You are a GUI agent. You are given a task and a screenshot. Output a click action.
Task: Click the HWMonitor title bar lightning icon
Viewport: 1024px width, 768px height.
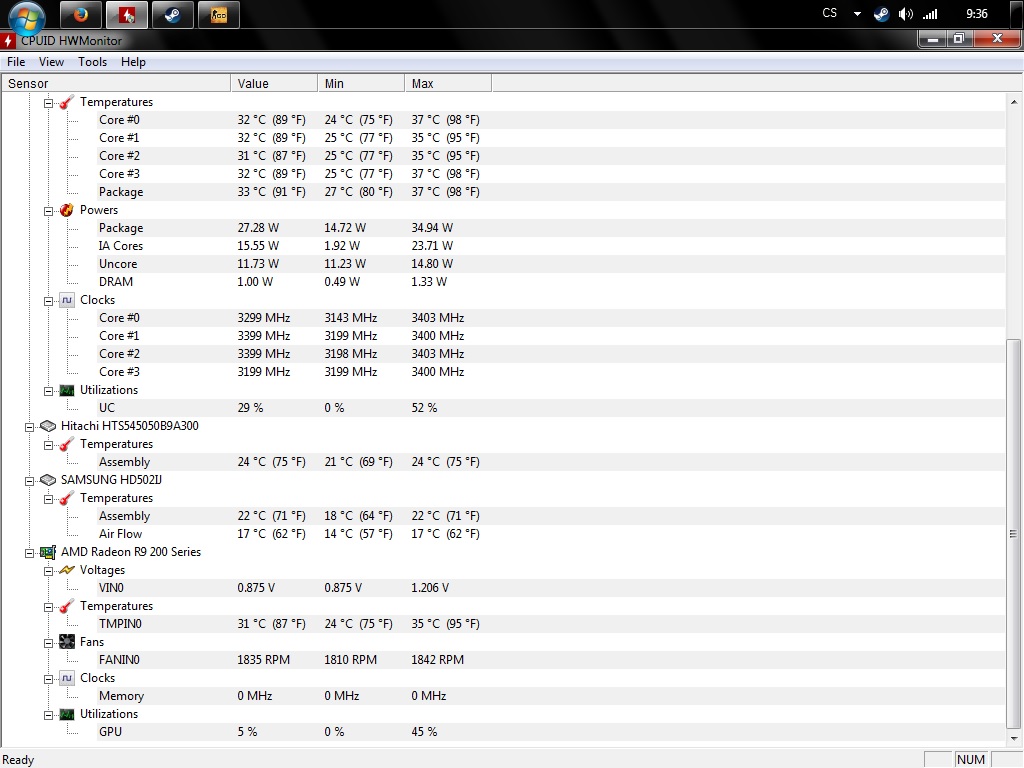click(8, 40)
